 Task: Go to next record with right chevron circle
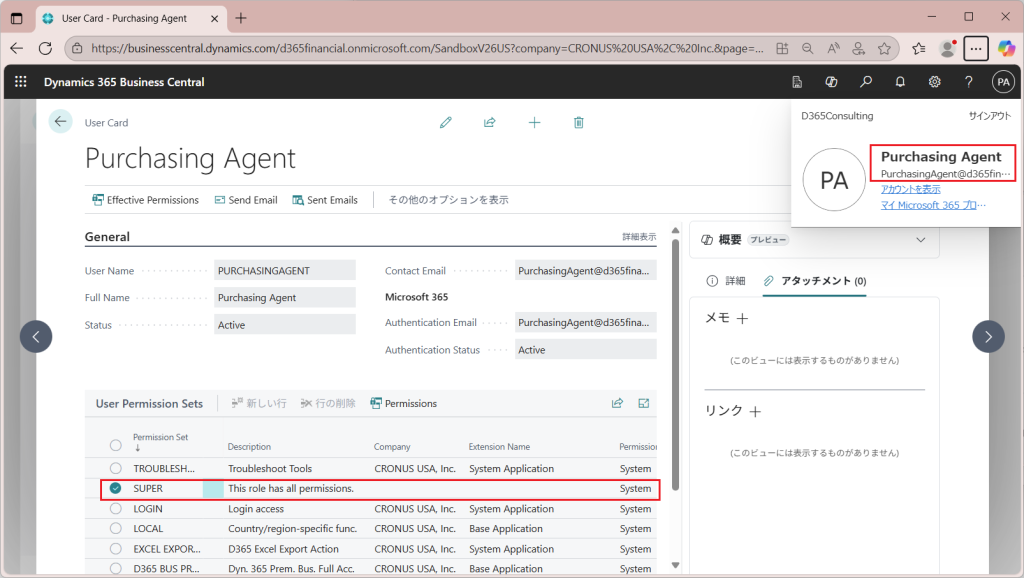(x=988, y=336)
